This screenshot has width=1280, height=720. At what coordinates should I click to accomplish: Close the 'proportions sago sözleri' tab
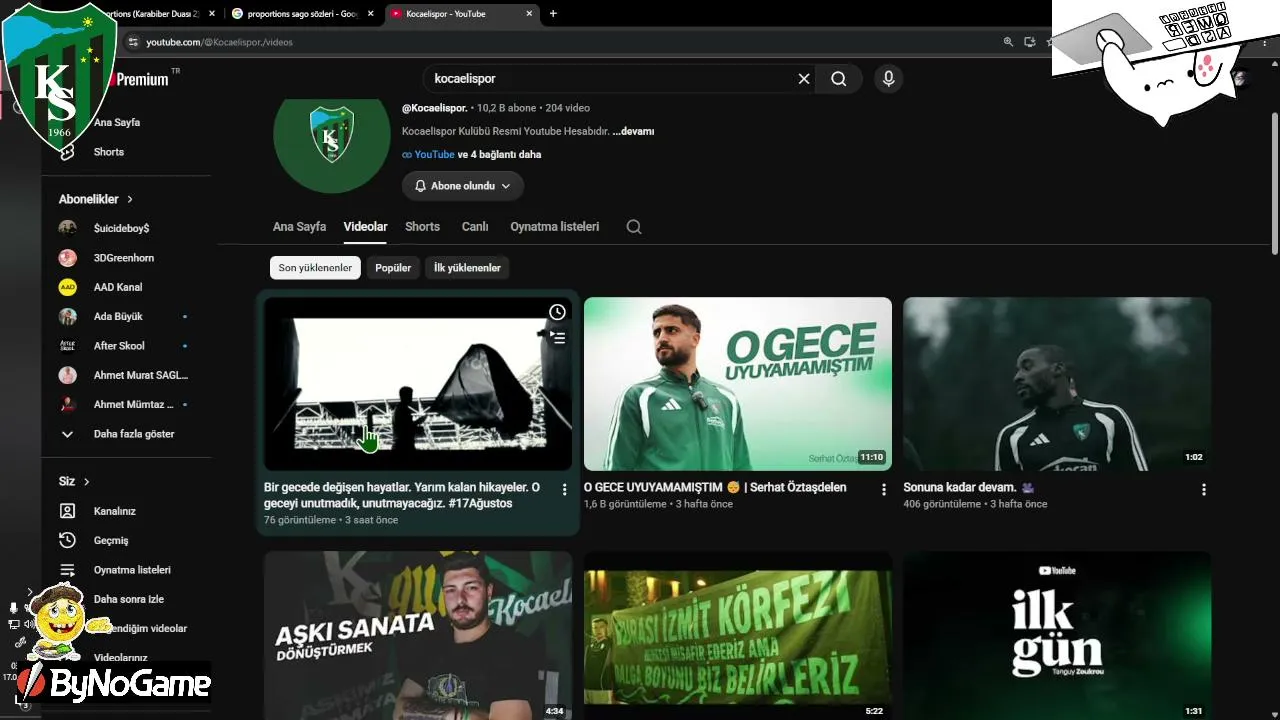pos(371,14)
